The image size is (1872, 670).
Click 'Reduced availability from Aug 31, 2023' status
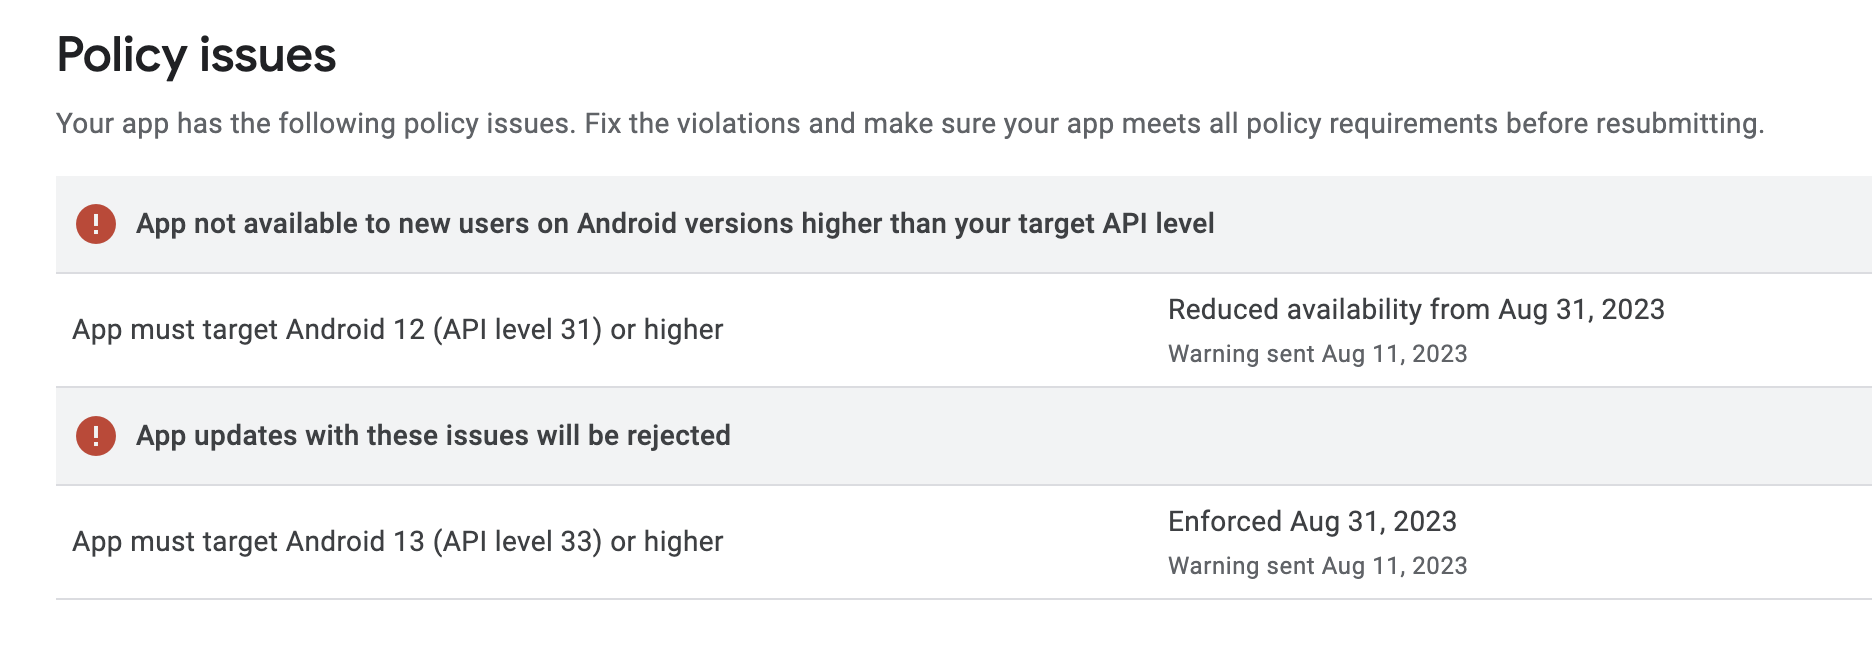pos(1415,310)
